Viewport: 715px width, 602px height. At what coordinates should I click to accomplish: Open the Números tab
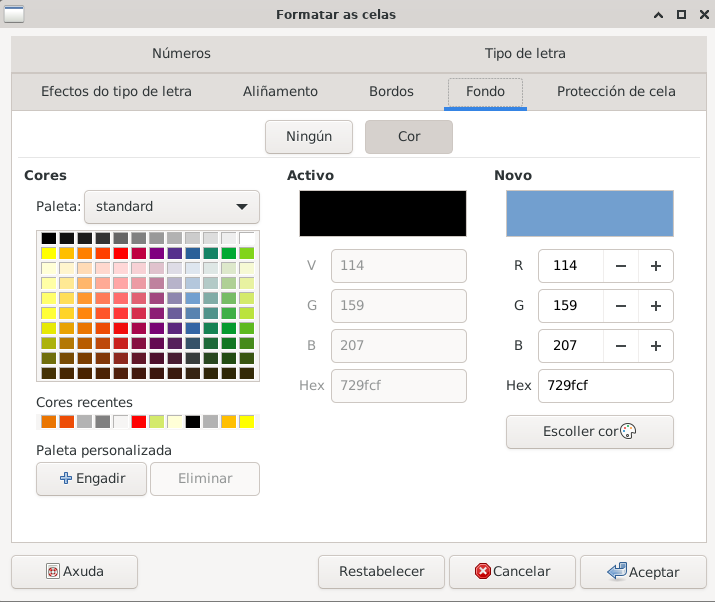pos(181,53)
